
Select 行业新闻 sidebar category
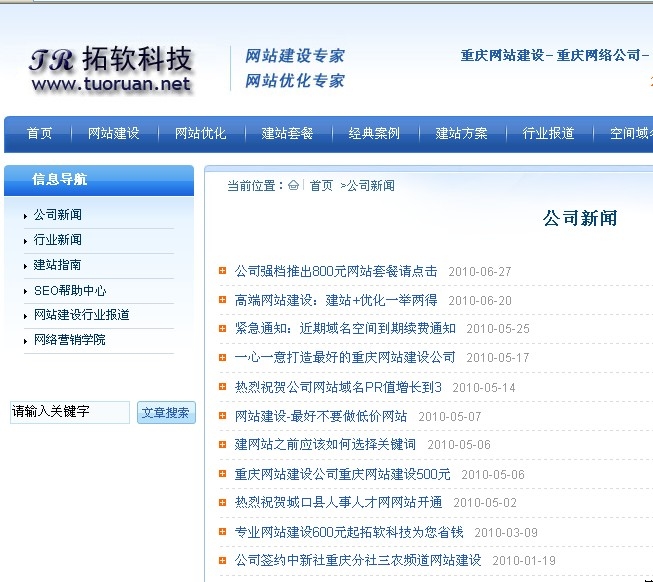57,240
